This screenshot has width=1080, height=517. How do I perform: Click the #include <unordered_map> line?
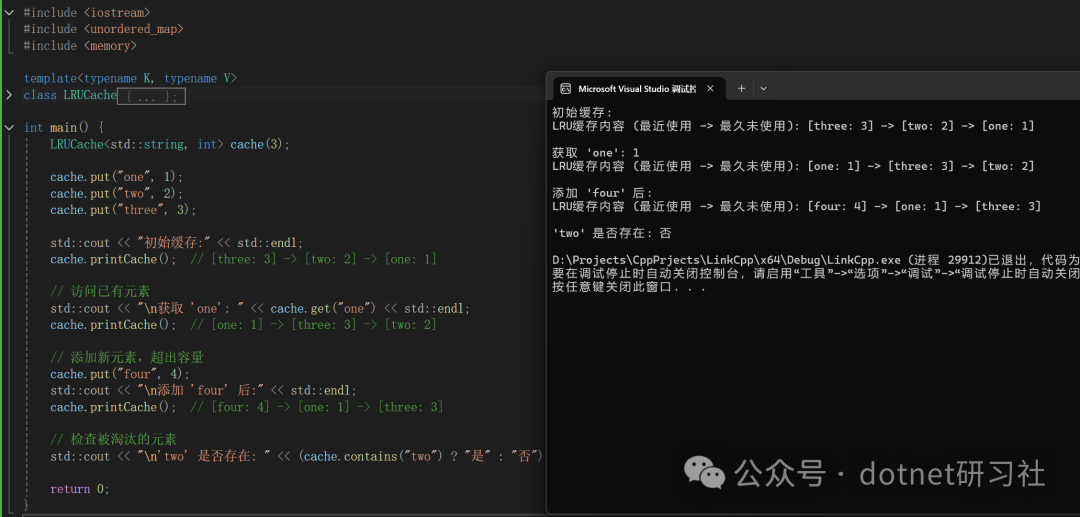(103, 29)
